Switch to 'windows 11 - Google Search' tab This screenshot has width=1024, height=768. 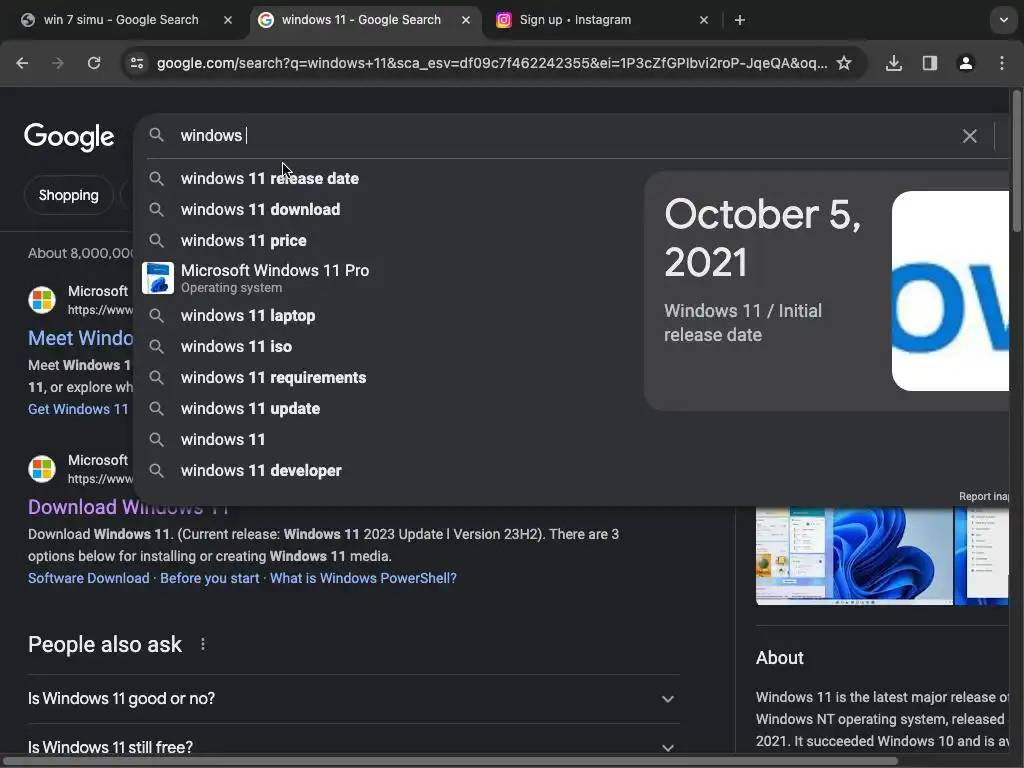[360, 20]
